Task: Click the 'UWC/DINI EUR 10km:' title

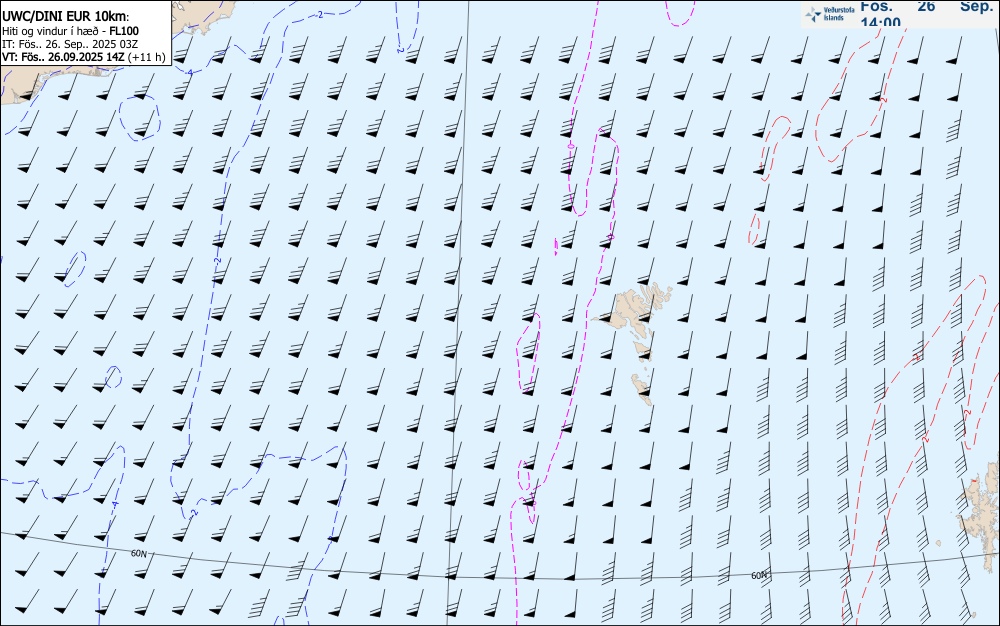Action: pos(66,17)
